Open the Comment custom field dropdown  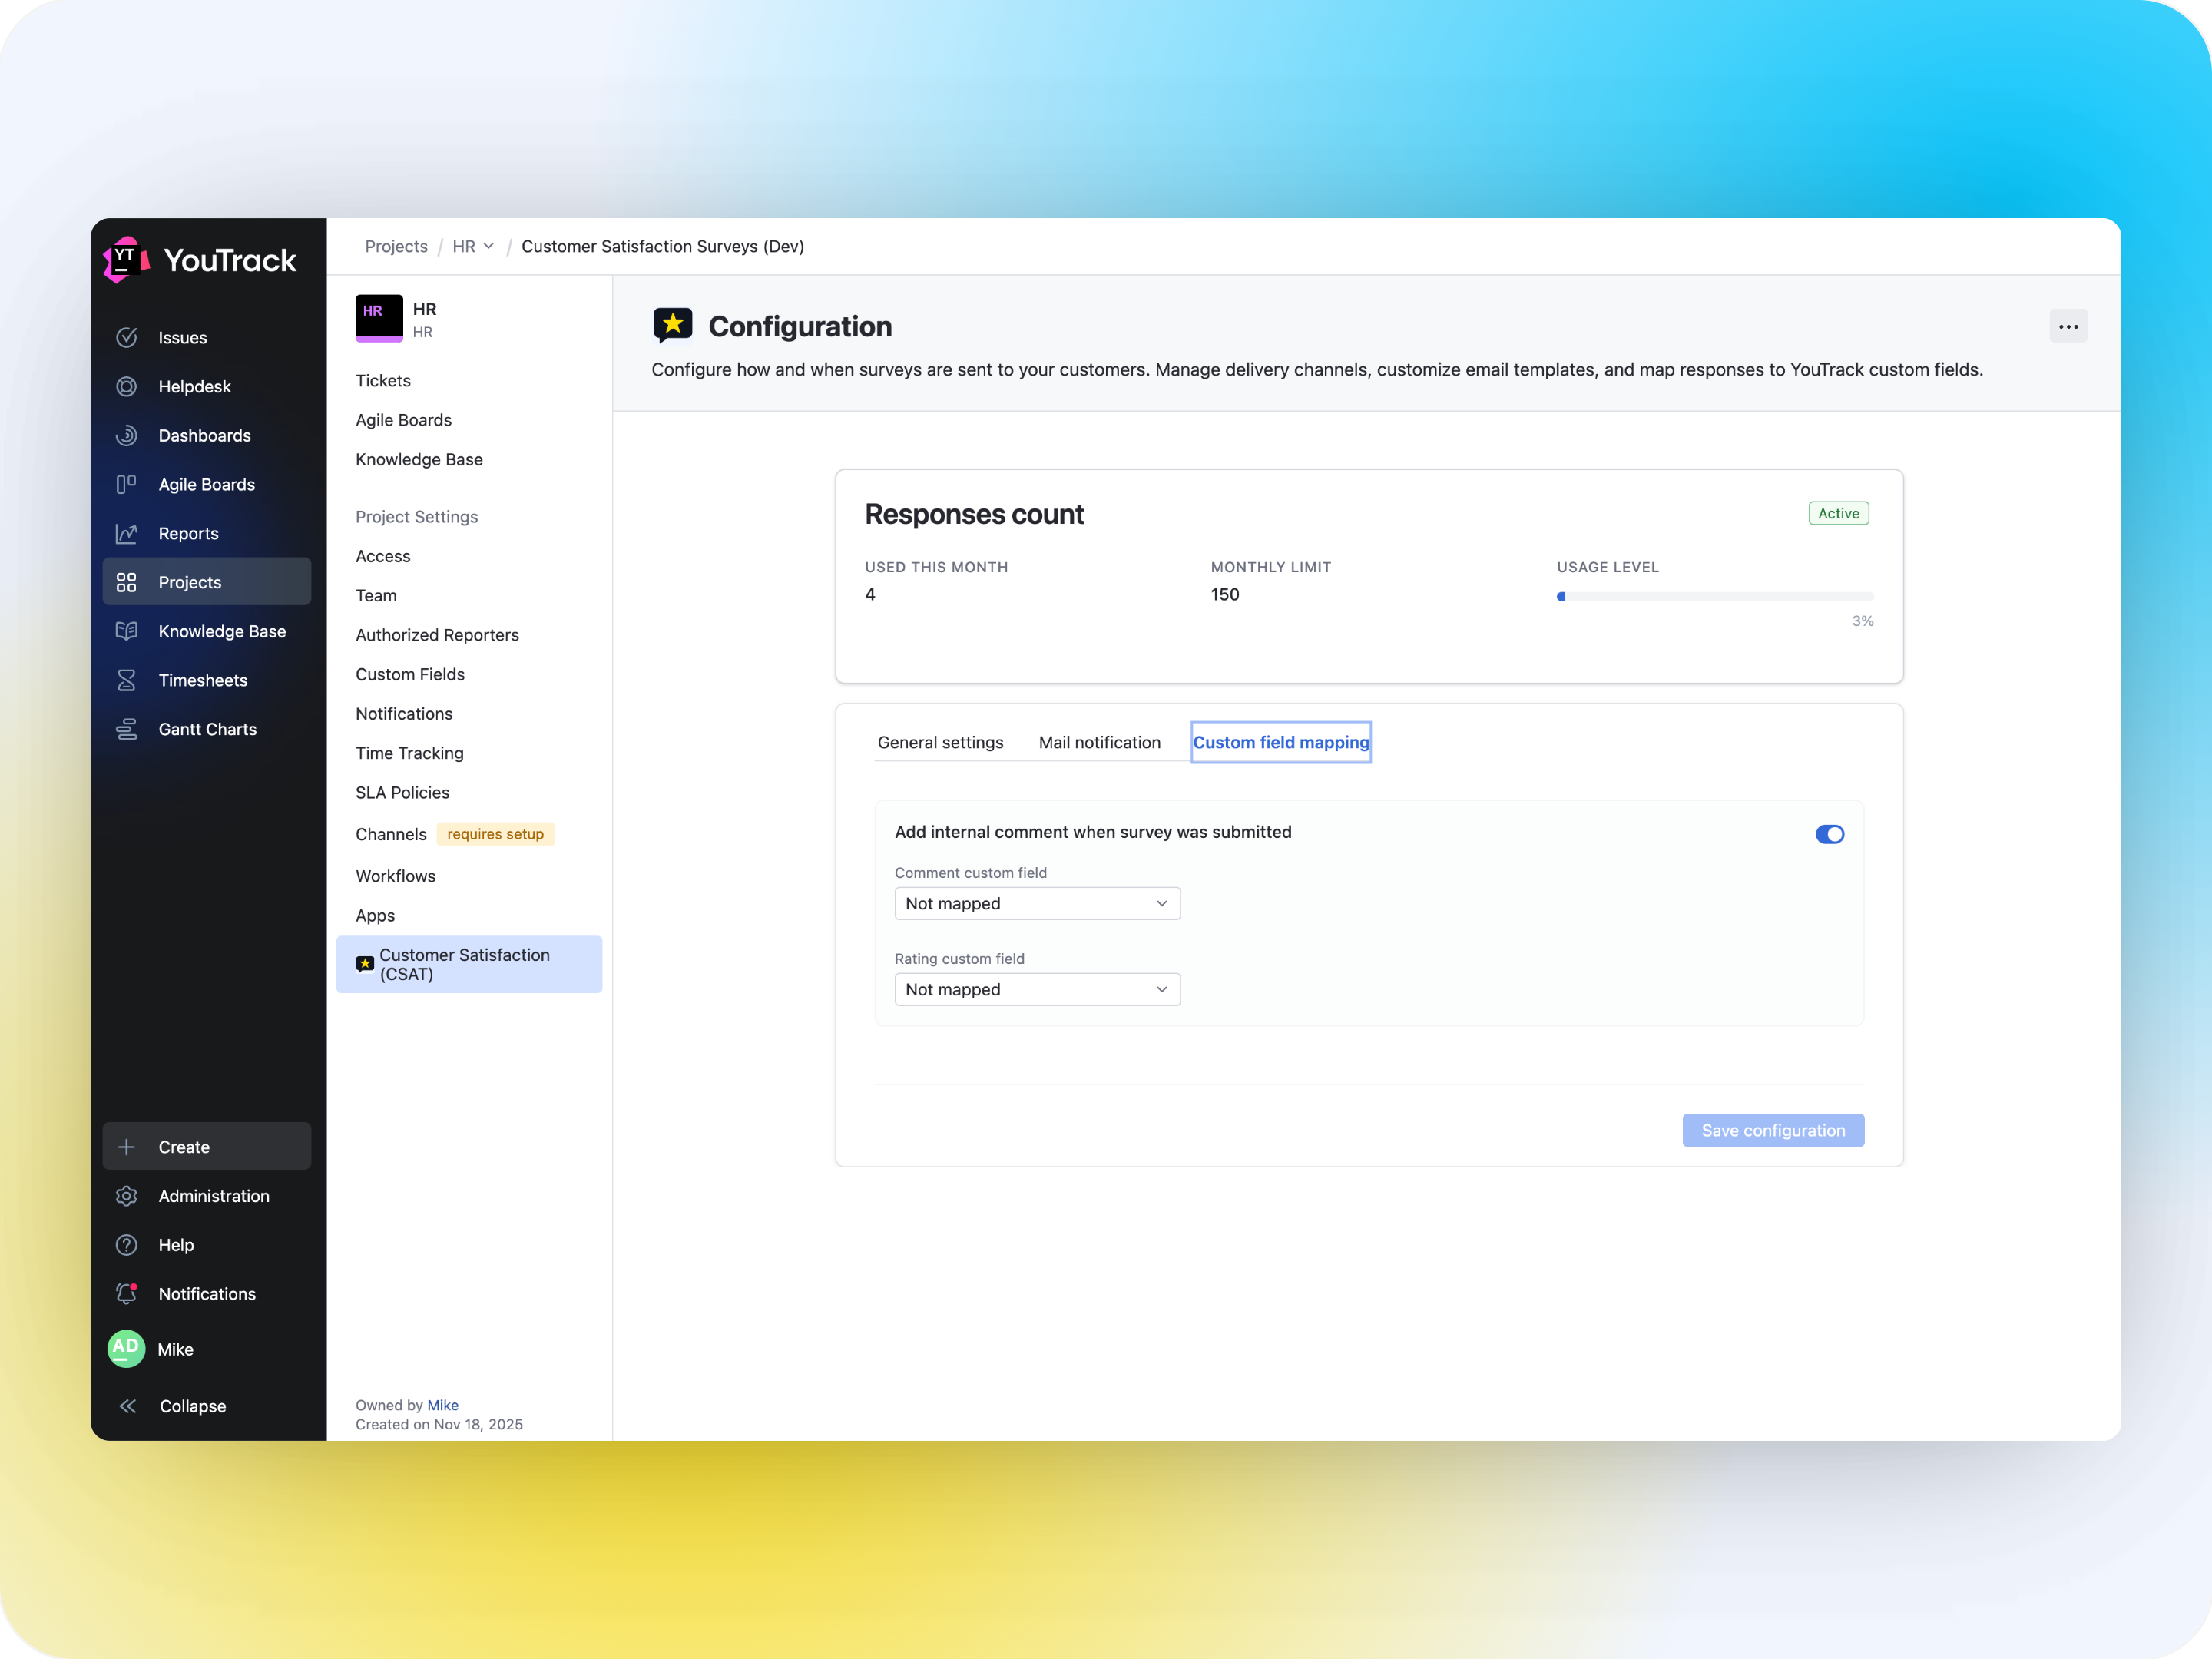coord(1037,903)
